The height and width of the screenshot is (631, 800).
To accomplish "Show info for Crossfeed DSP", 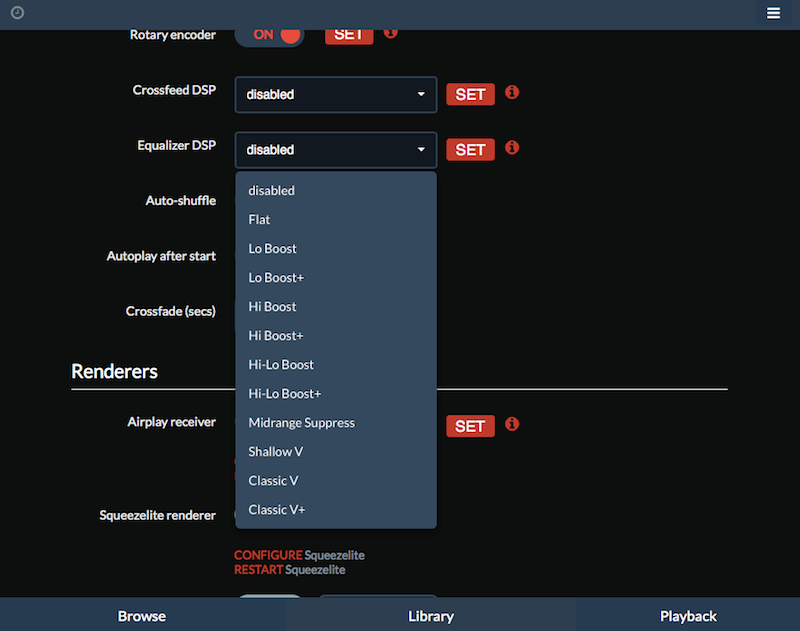I will coord(512,92).
